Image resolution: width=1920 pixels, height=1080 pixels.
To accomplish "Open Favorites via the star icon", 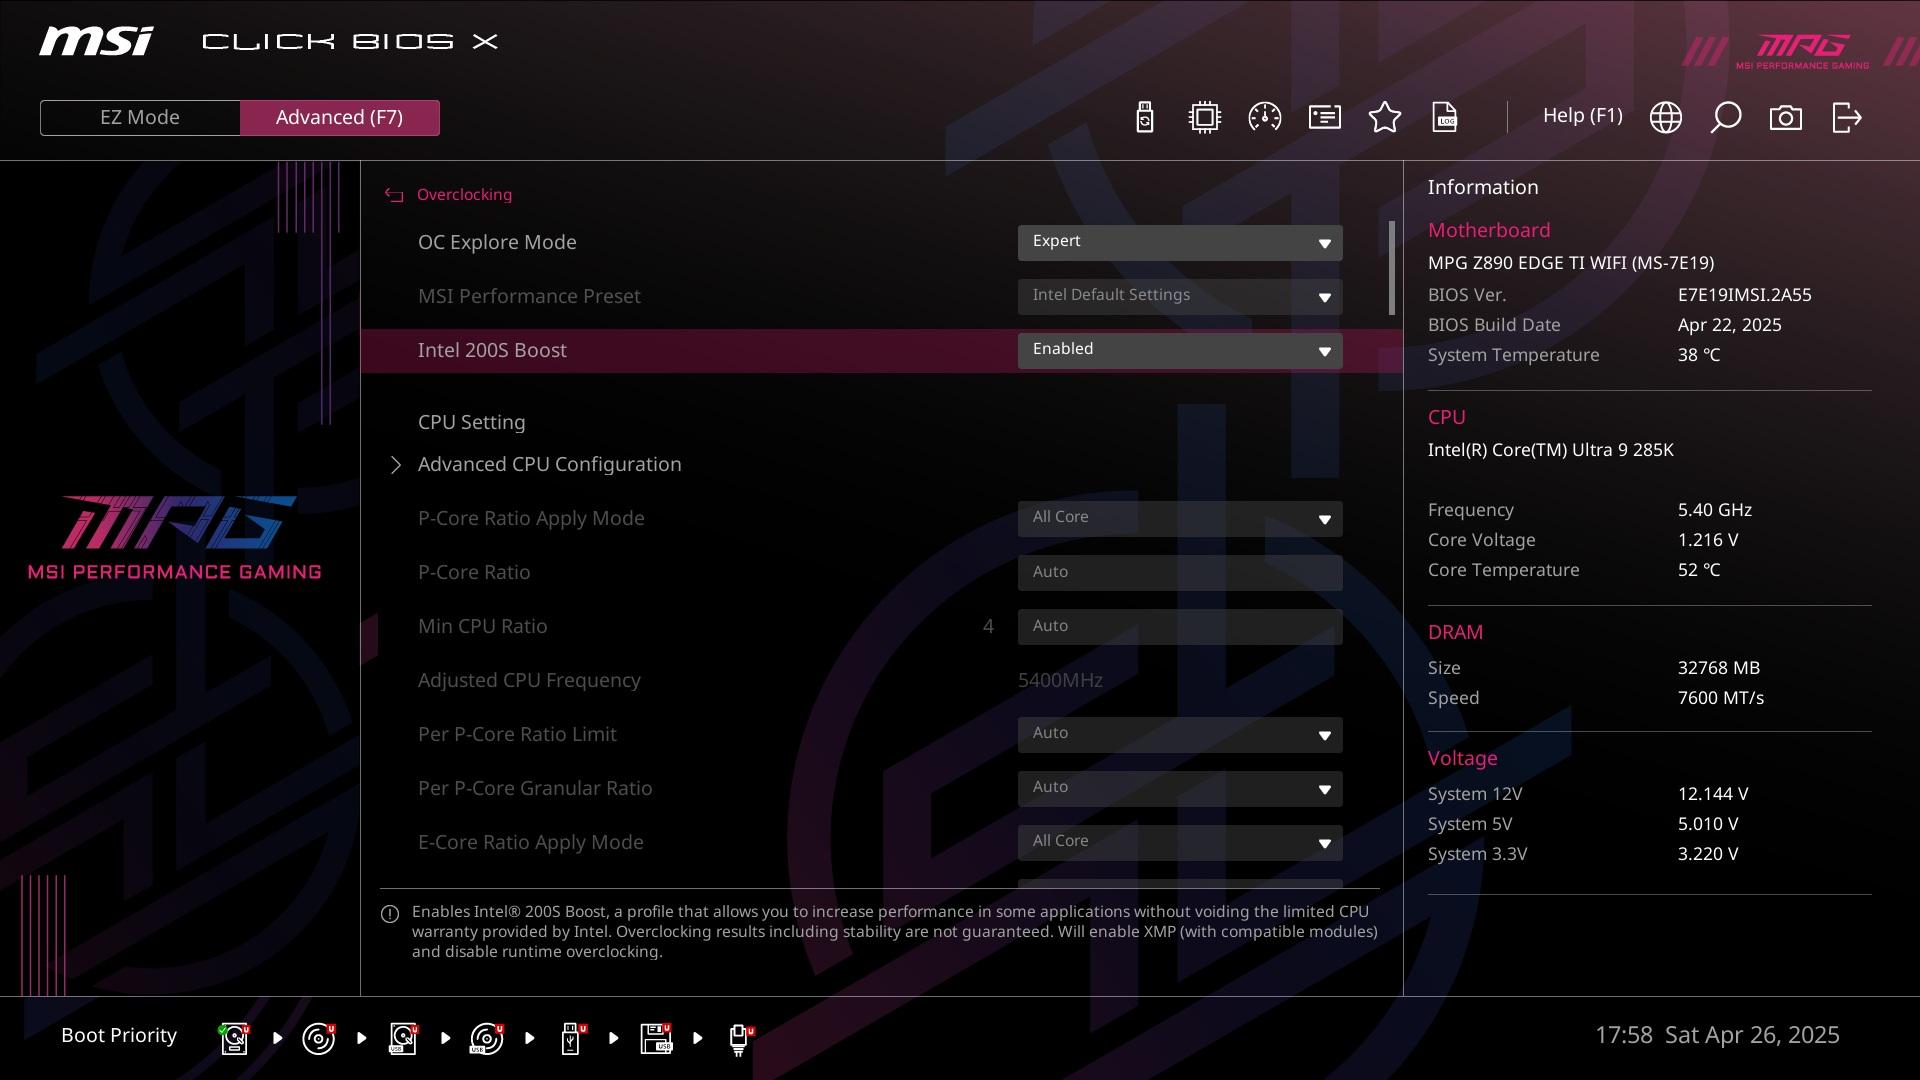I will click(1385, 117).
